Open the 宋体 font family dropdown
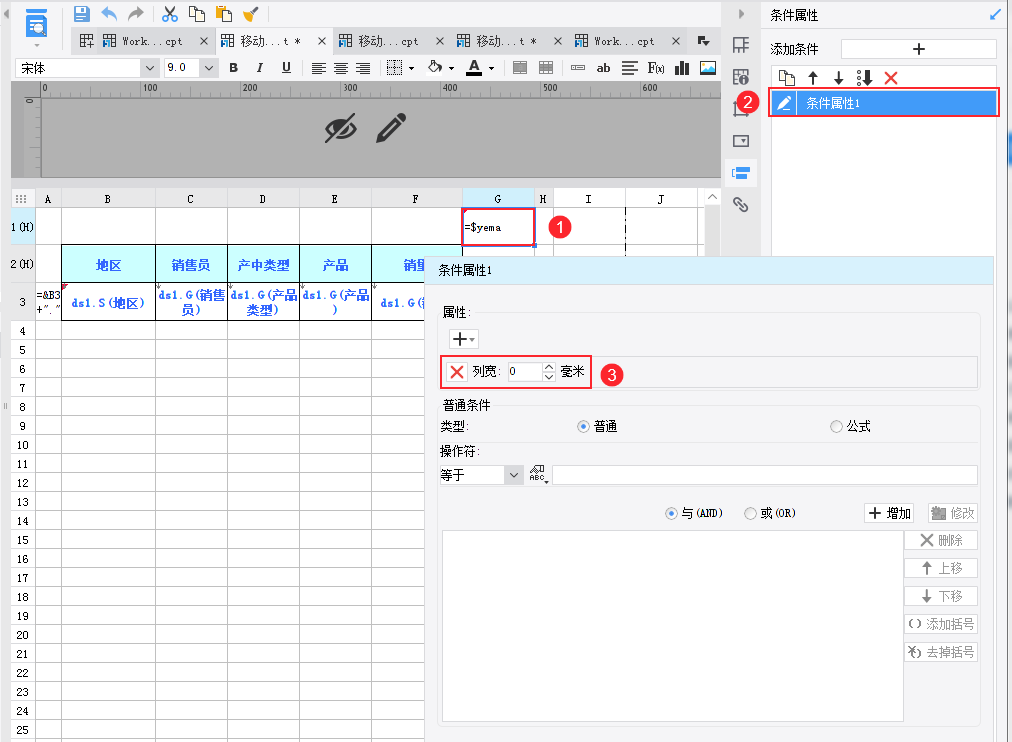Viewport: 1012px width, 742px height. click(x=86, y=68)
